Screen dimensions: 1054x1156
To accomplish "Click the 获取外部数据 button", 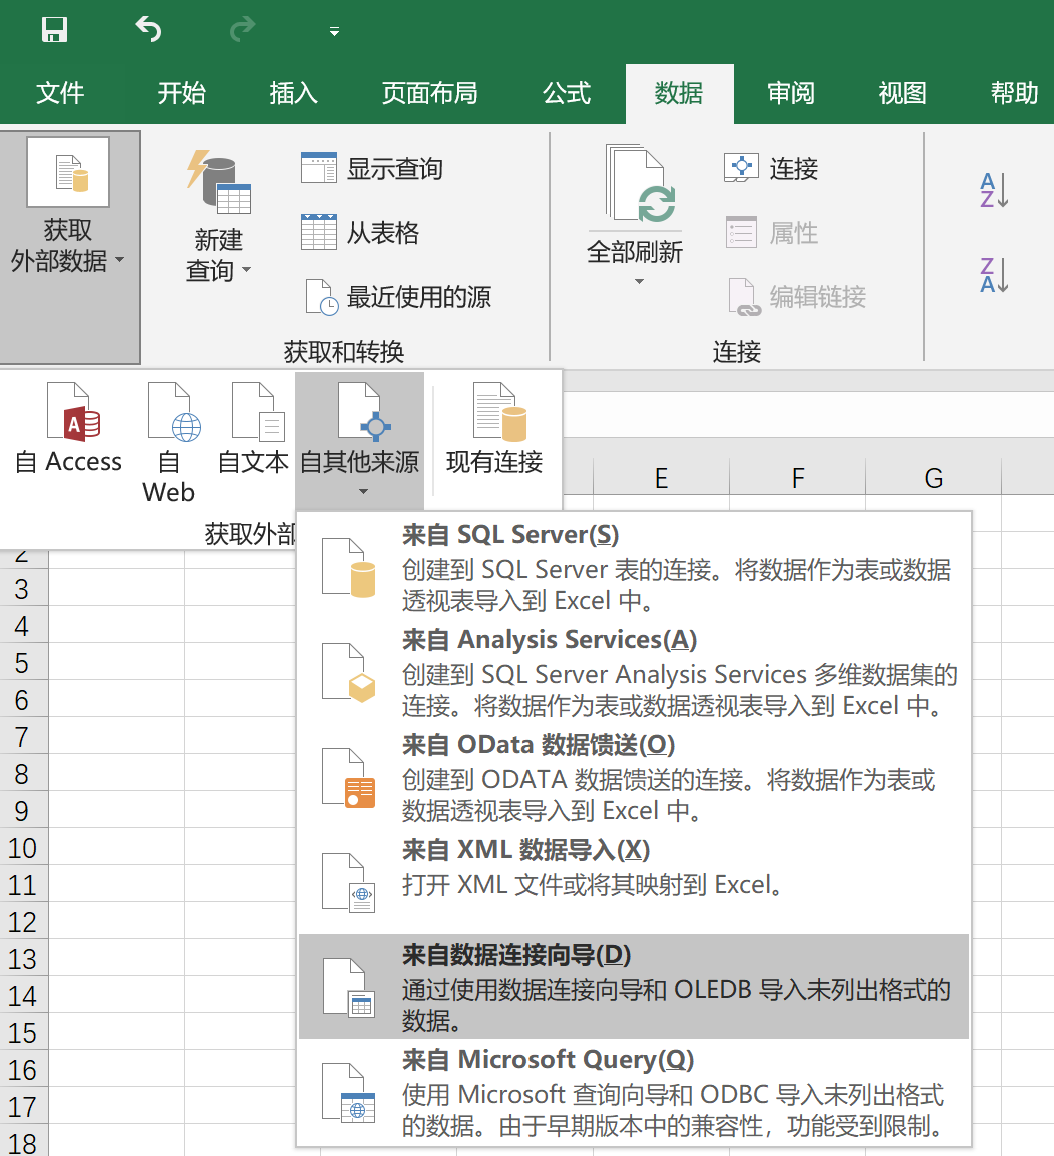I will pyautogui.click(x=69, y=247).
